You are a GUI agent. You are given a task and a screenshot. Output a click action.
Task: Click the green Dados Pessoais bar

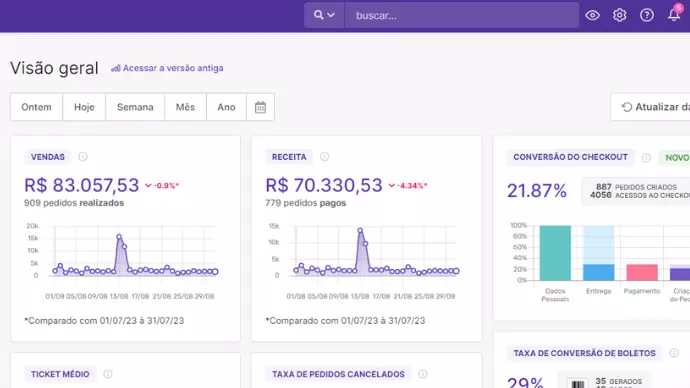pos(555,253)
